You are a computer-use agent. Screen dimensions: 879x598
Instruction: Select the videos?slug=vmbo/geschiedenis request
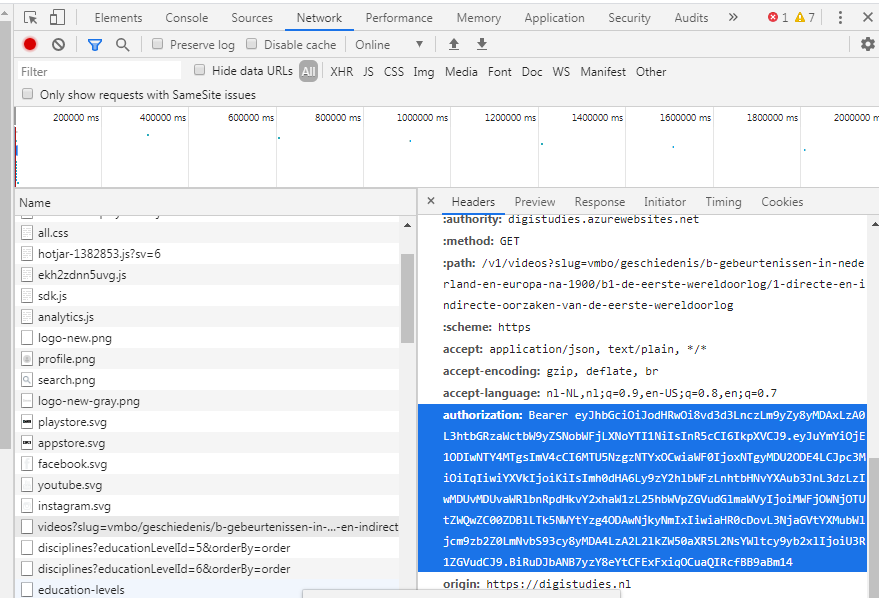click(207, 527)
